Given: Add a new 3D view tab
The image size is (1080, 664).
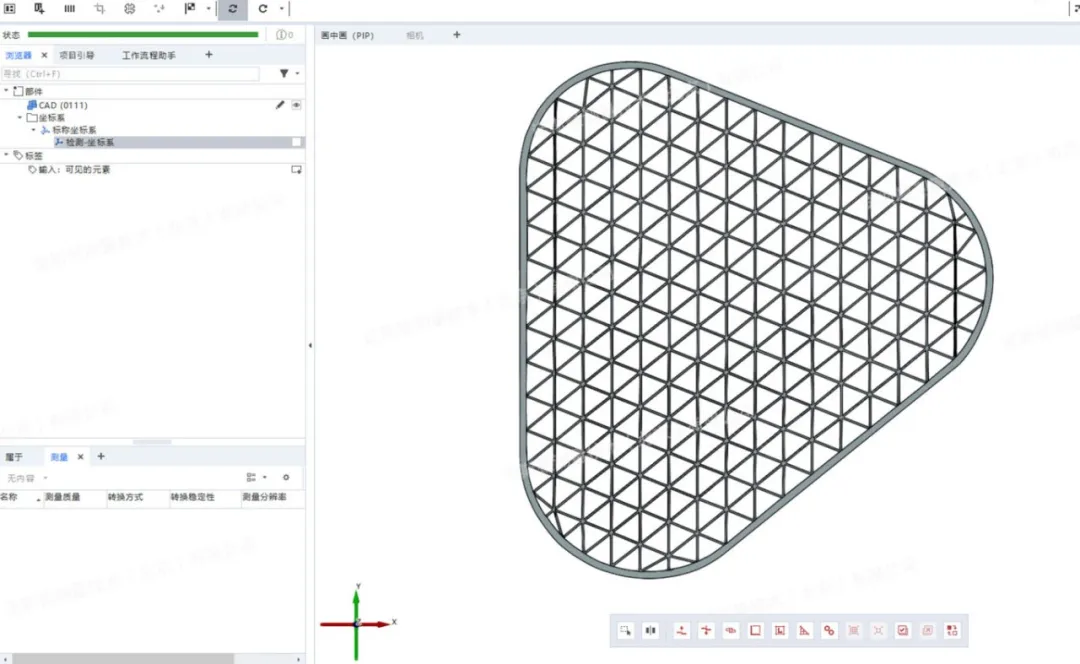Looking at the screenshot, I should pyautogui.click(x=457, y=34).
